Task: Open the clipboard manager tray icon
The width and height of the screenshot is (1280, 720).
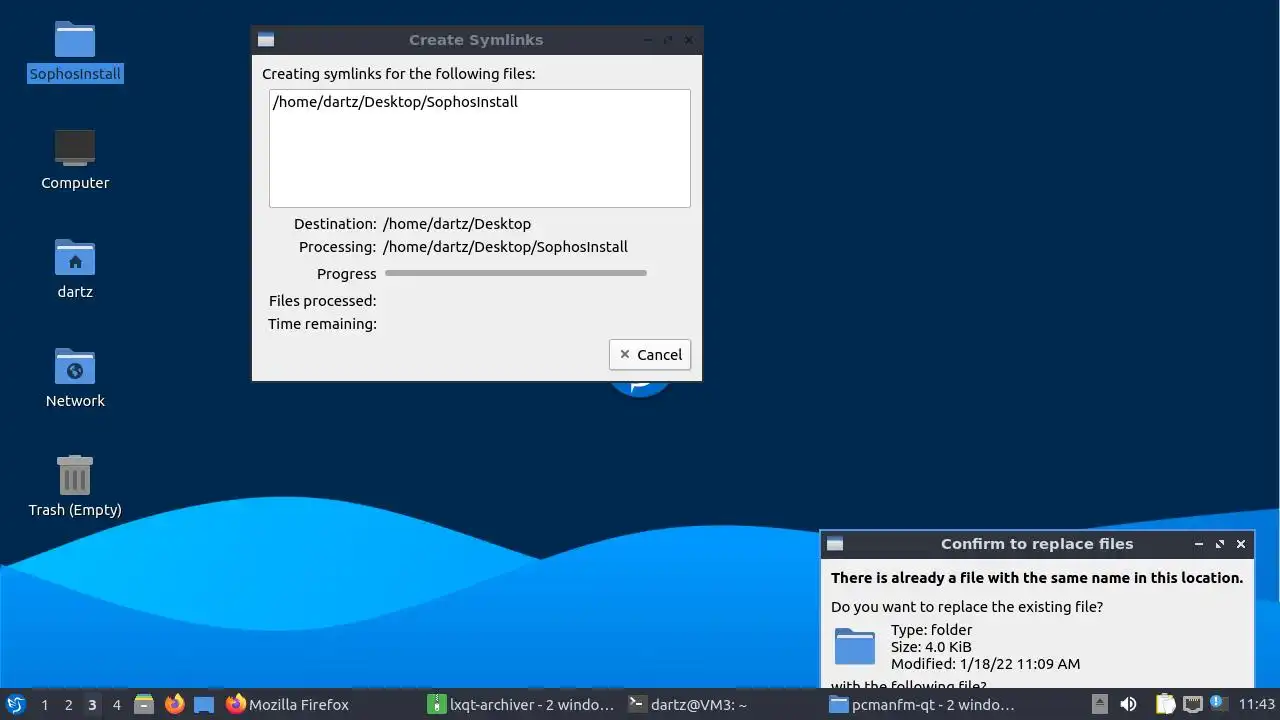Action: click(x=1164, y=704)
